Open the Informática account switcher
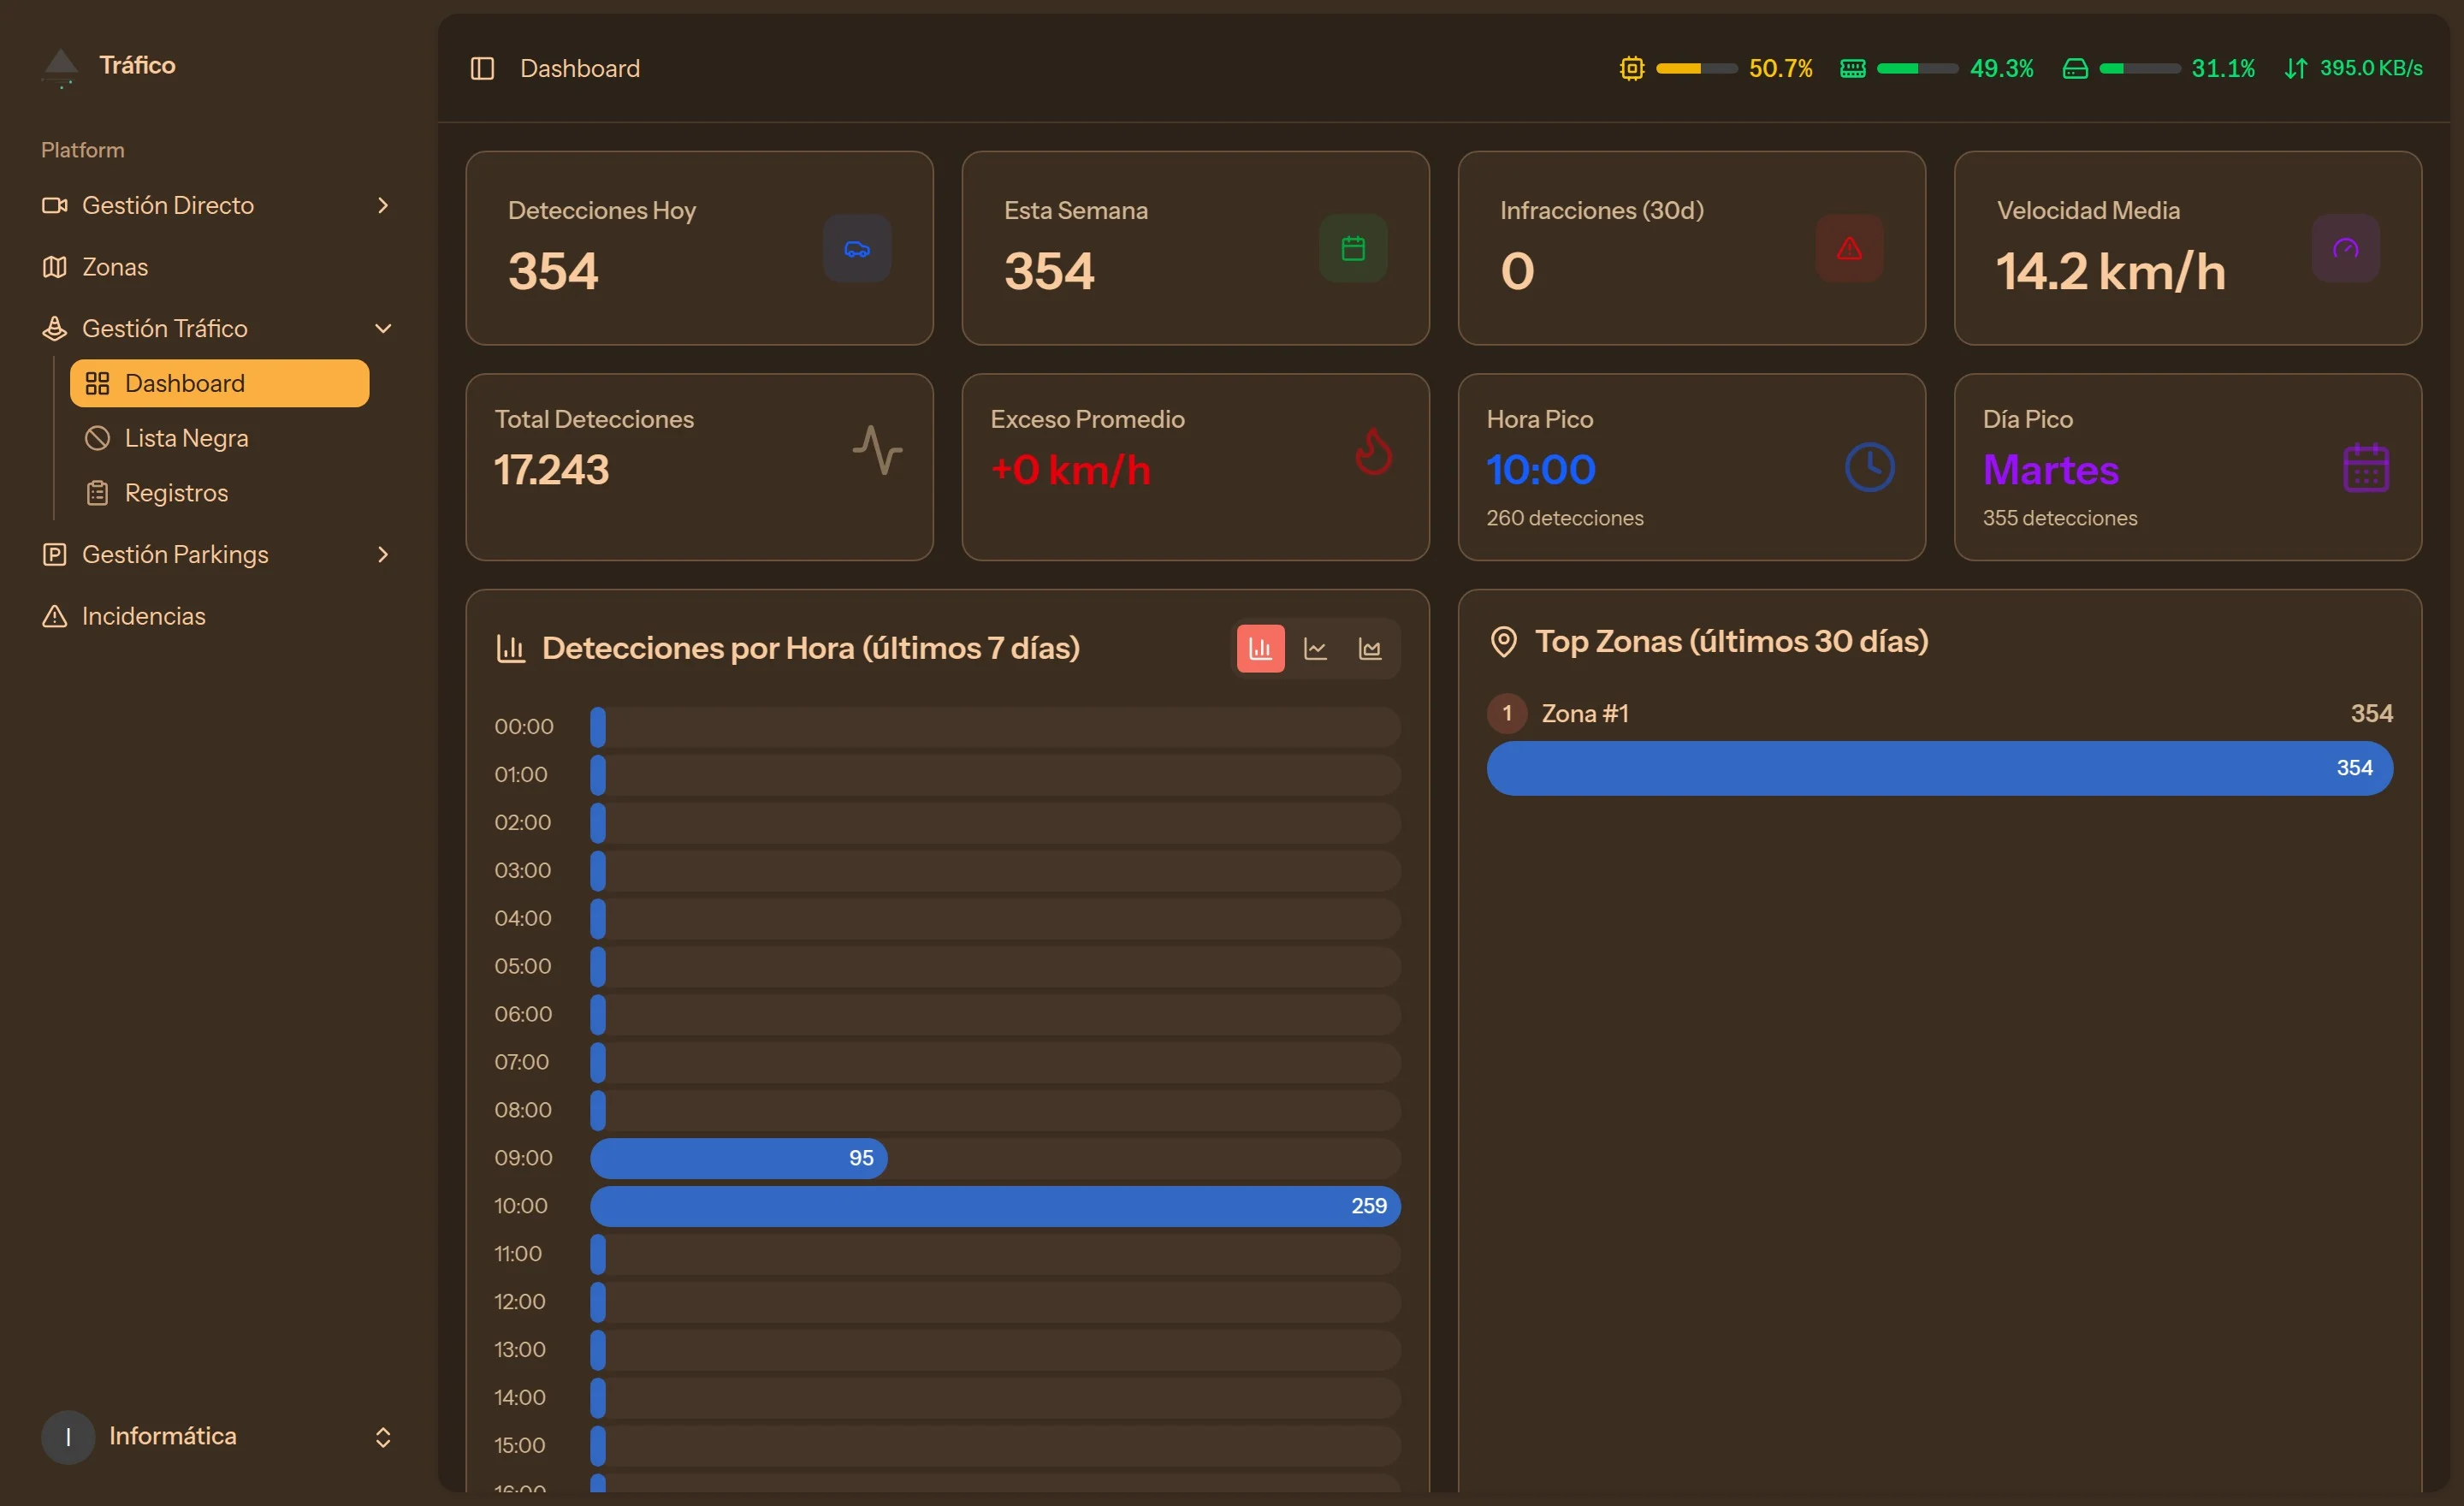Image resolution: width=2464 pixels, height=1506 pixels. tap(217, 1436)
